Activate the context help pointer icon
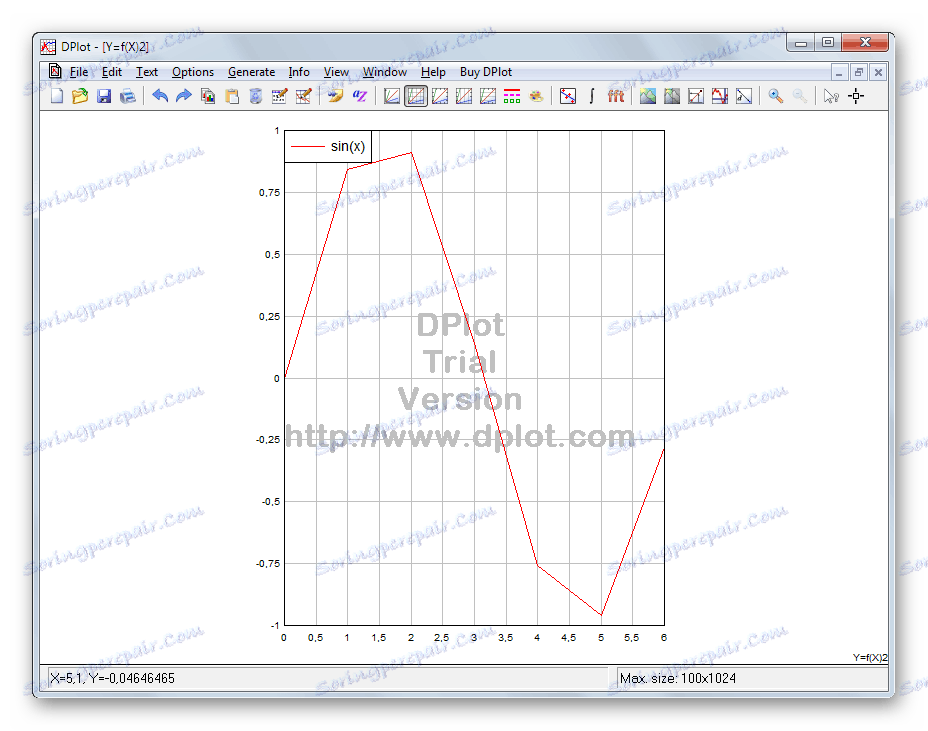The image size is (928, 731). click(x=831, y=96)
